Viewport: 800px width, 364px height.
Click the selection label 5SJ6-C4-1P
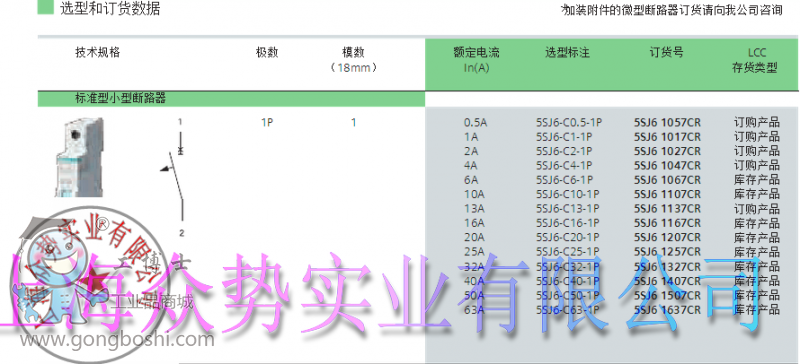pos(564,165)
